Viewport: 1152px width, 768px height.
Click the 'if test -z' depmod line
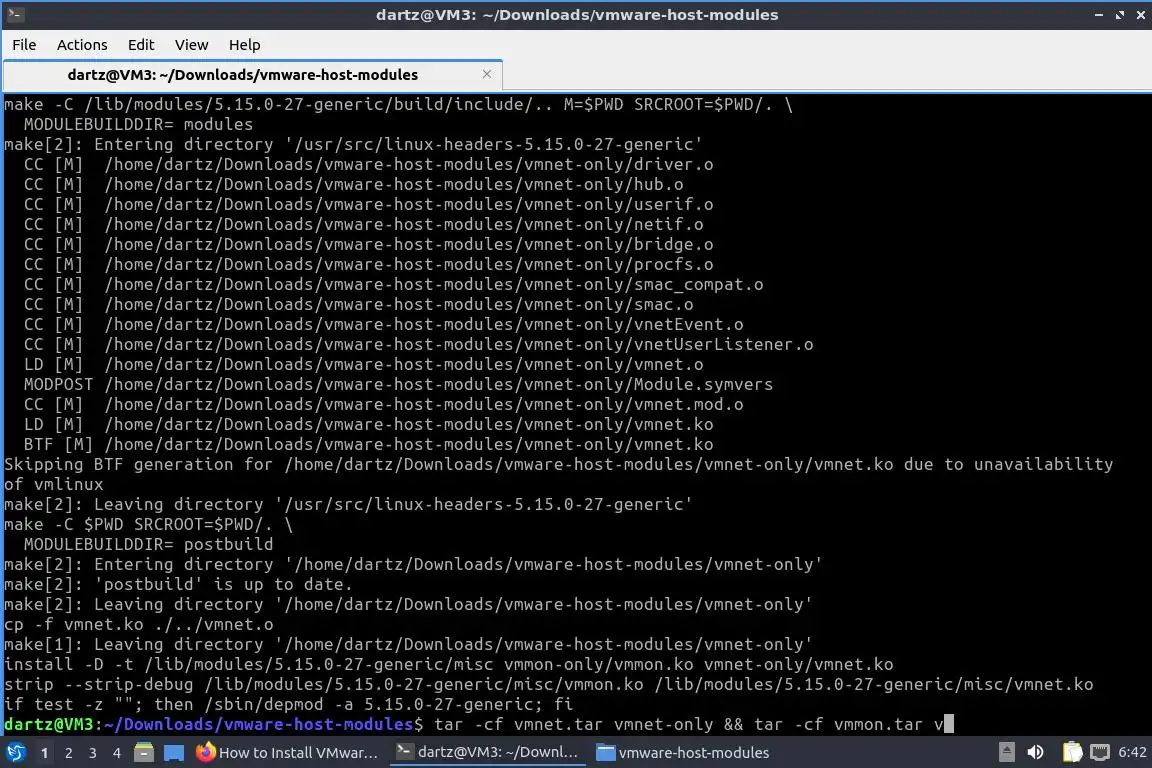[x=289, y=704]
